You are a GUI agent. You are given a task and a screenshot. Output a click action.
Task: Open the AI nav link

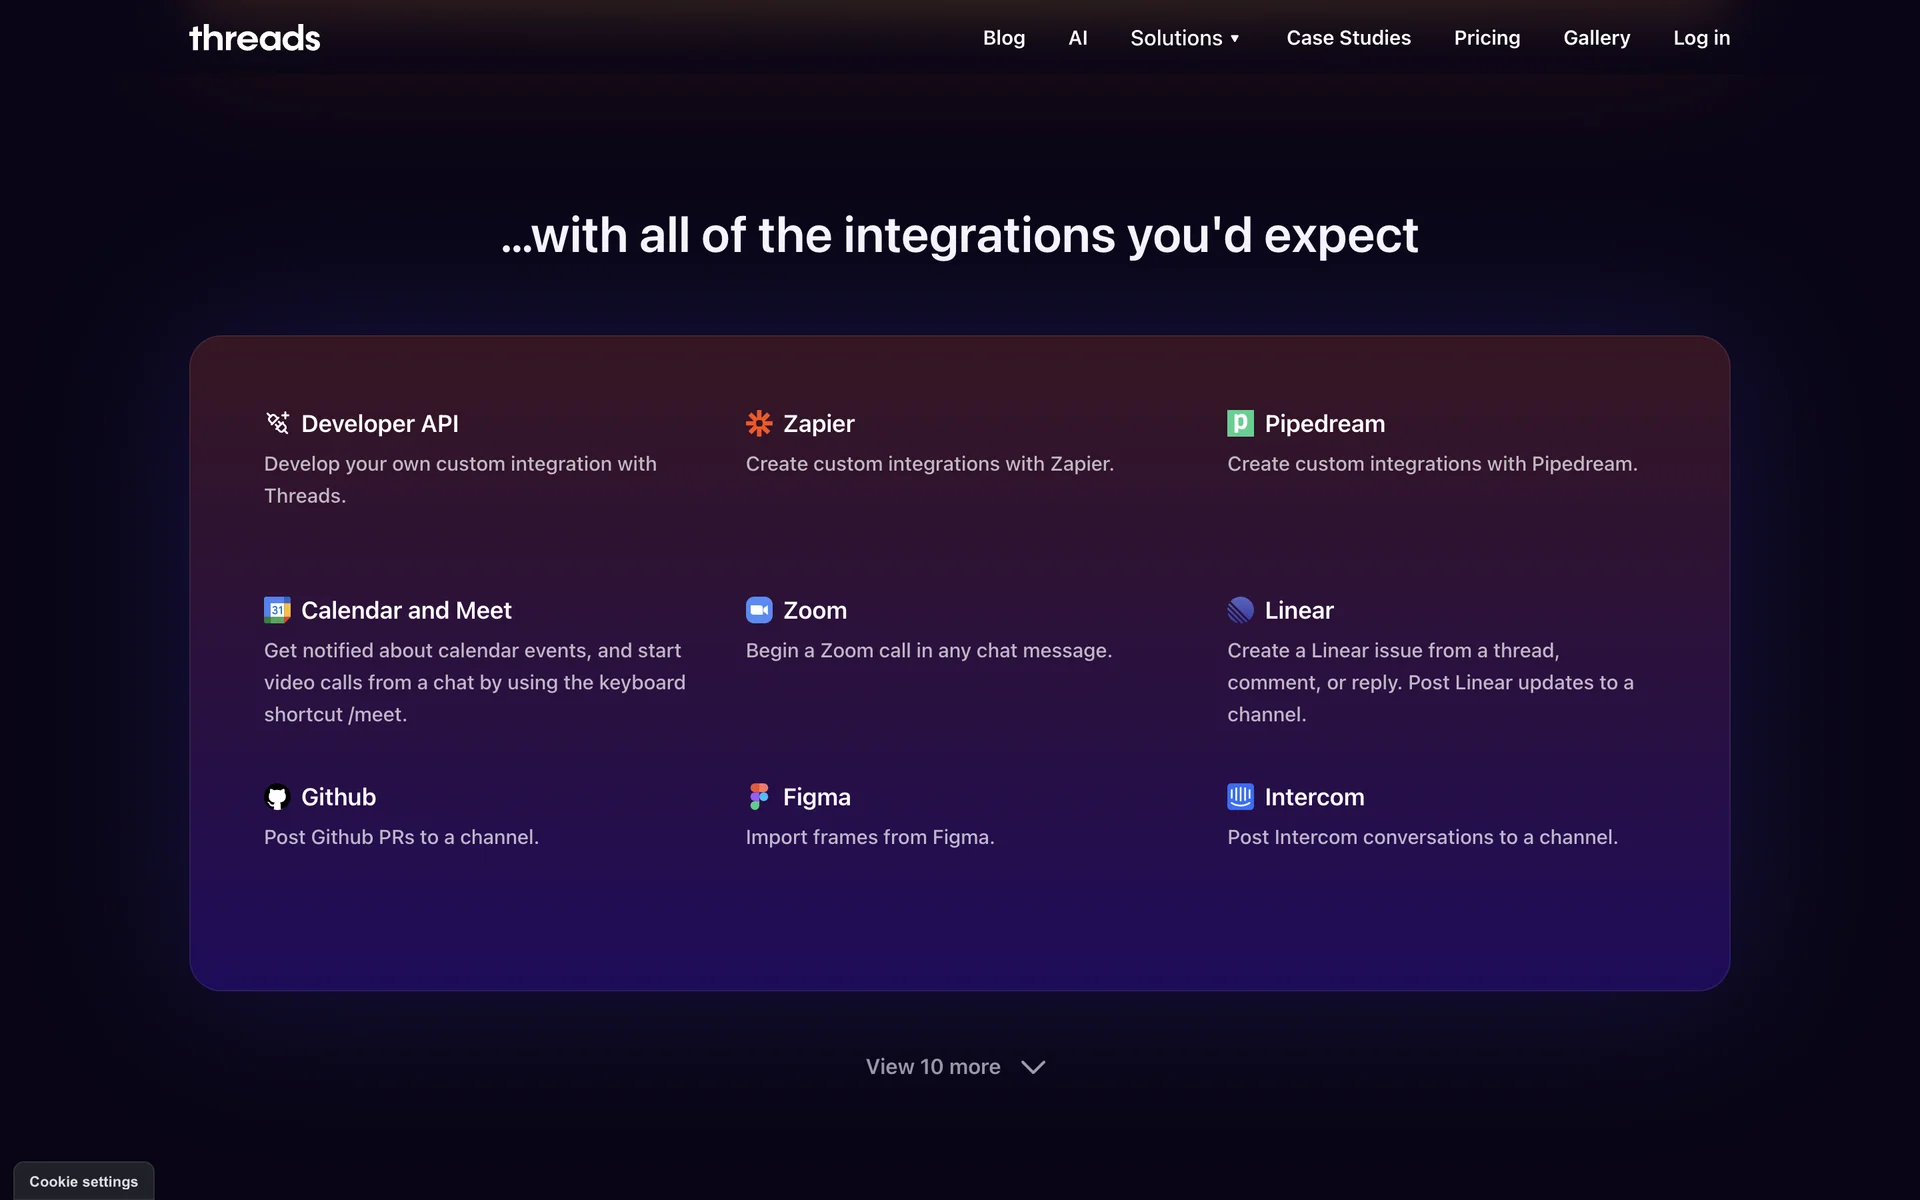click(1077, 38)
